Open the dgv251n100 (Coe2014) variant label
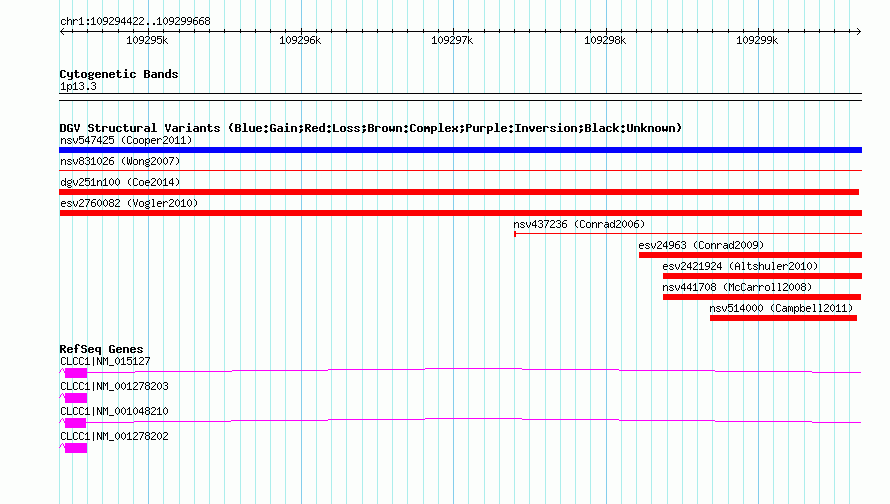This screenshot has width=890, height=504. click(x=120, y=182)
